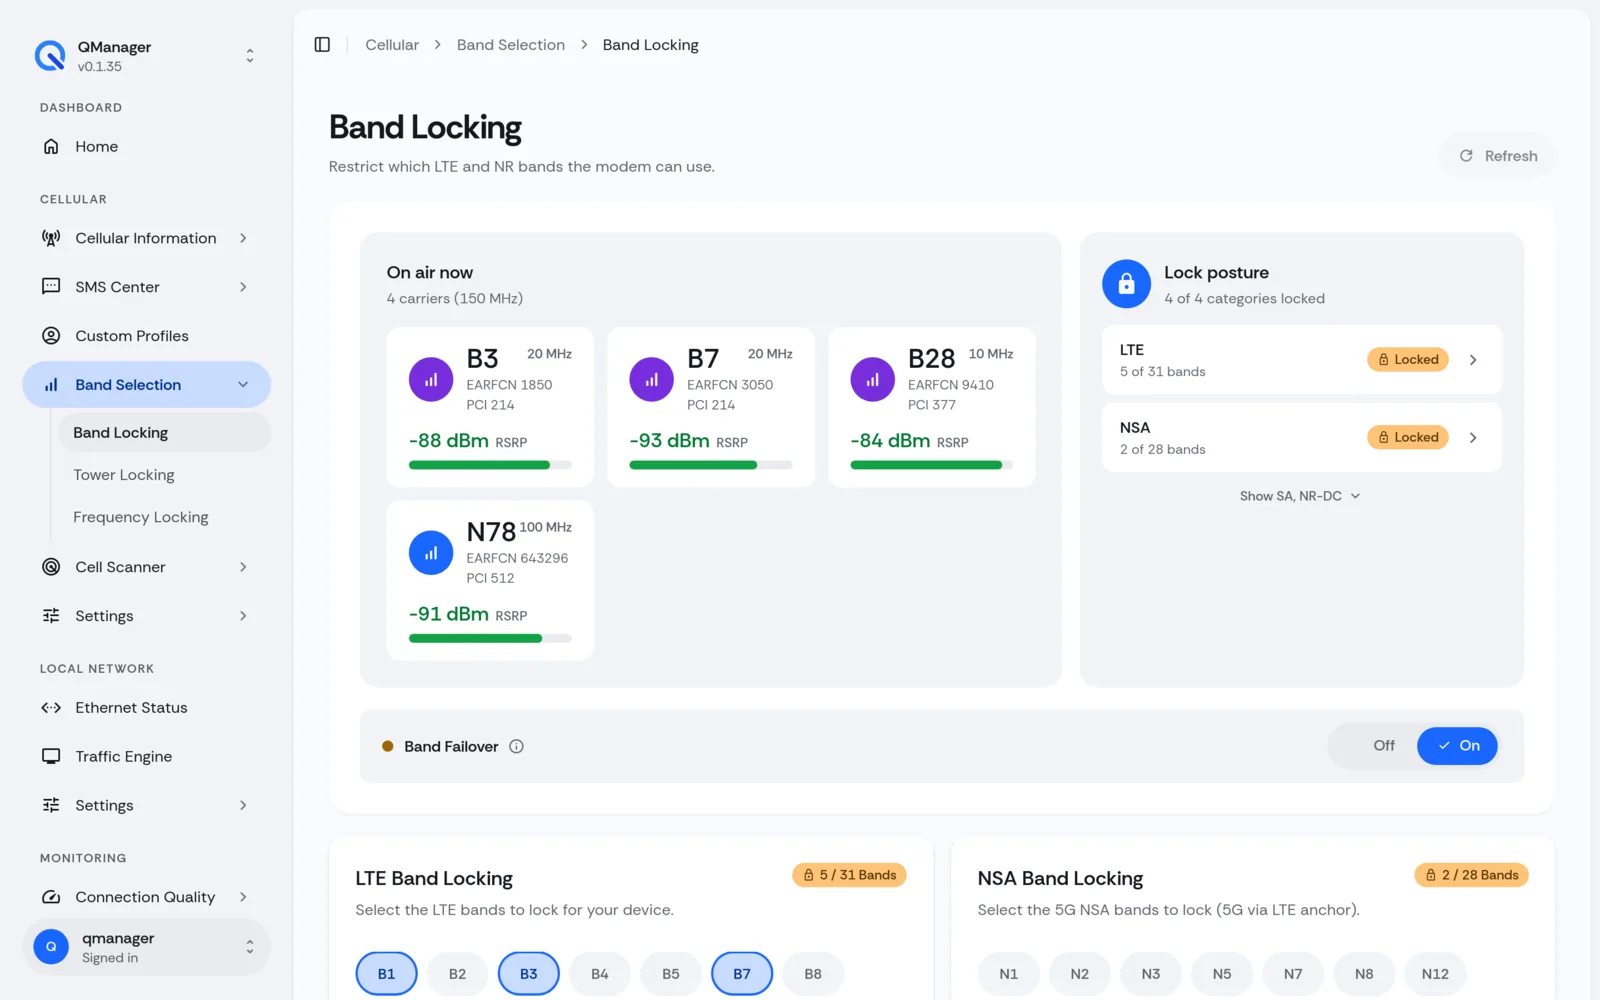Open Local Network Settings menu
The width and height of the screenshot is (1600, 1000).
pyautogui.click(x=147, y=806)
